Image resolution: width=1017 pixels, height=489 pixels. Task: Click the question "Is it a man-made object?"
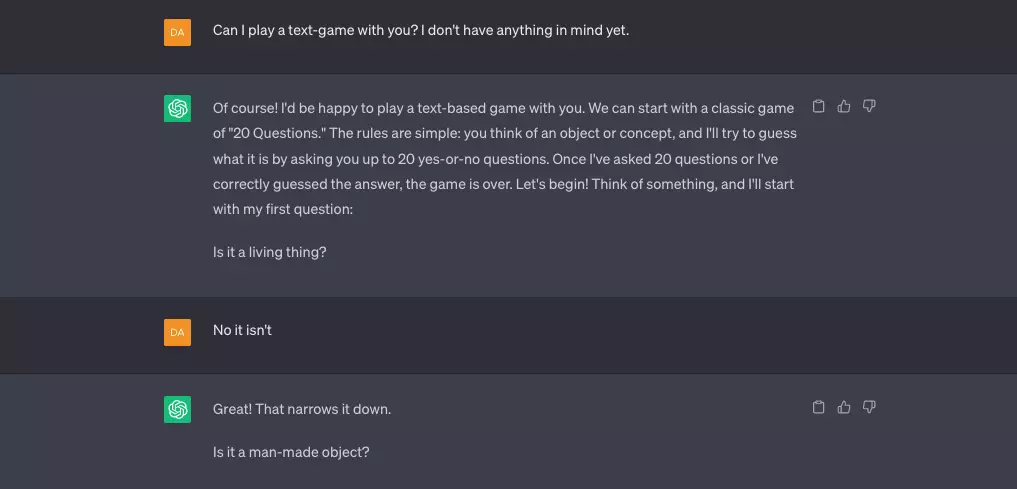click(291, 452)
